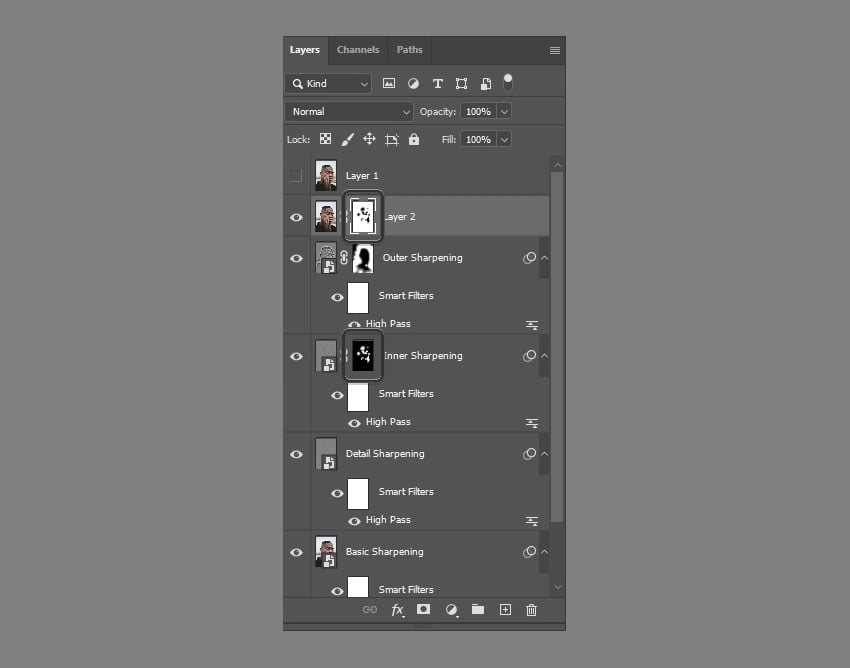
Task: Click the delete layer trash icon
Action: click(531, 609)
